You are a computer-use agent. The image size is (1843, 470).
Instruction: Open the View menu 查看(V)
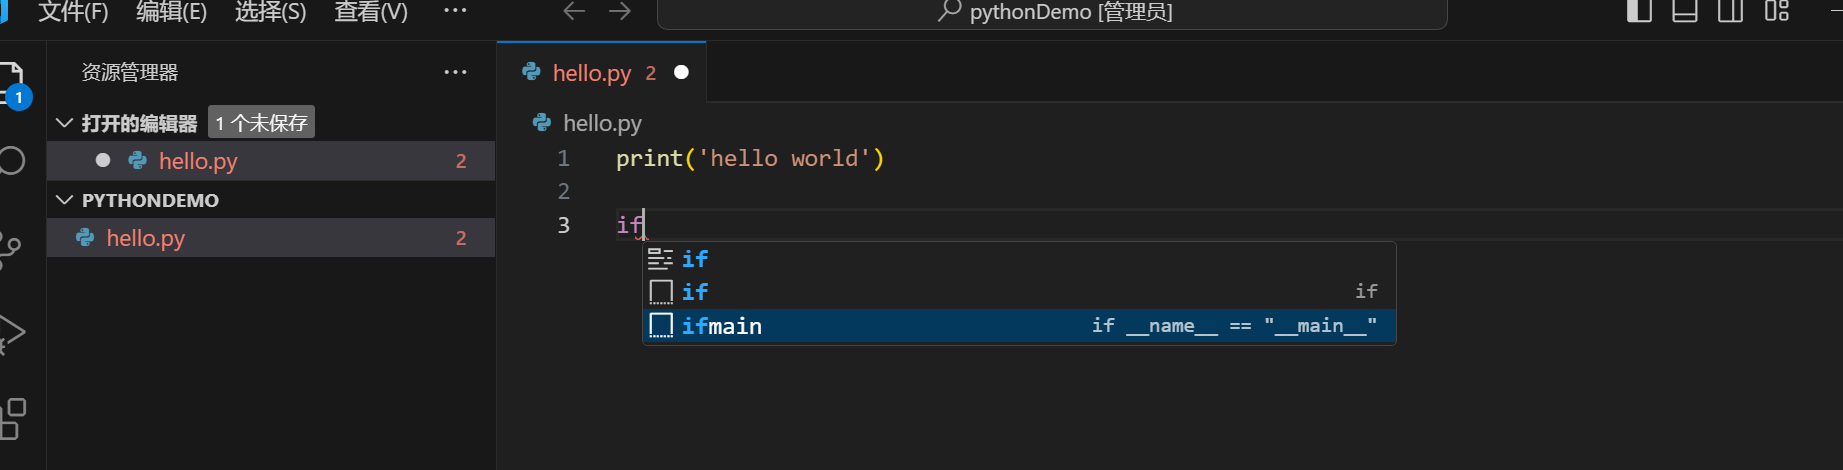pyautogui.click(x=370, y=12)
